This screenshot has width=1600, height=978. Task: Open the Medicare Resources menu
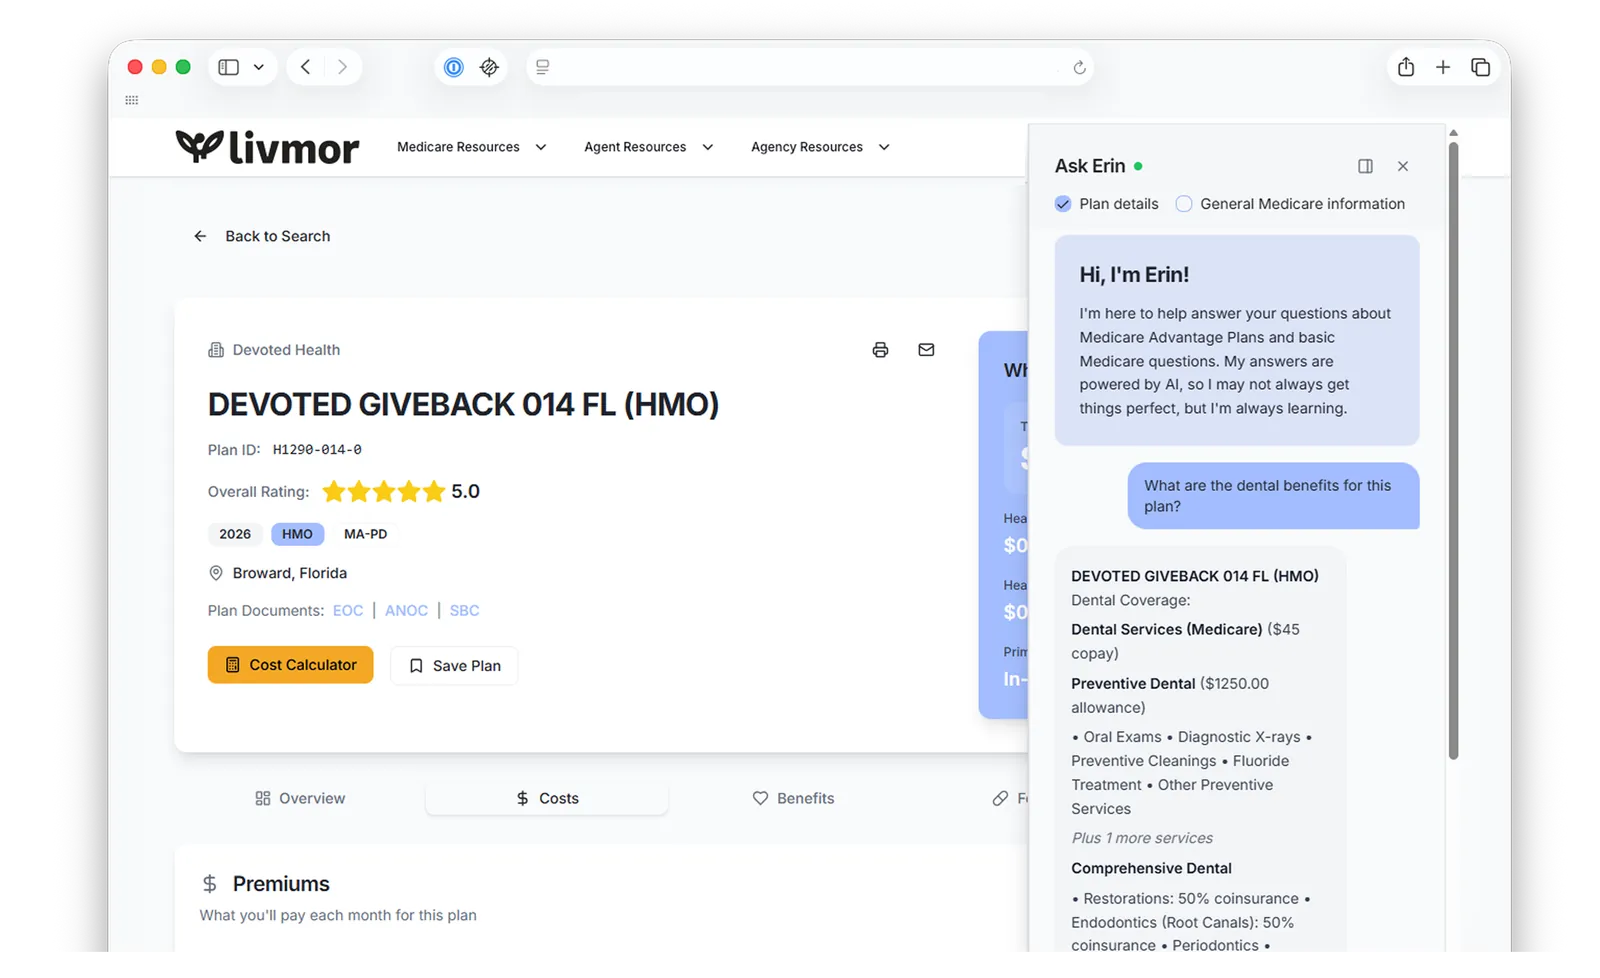458,147
